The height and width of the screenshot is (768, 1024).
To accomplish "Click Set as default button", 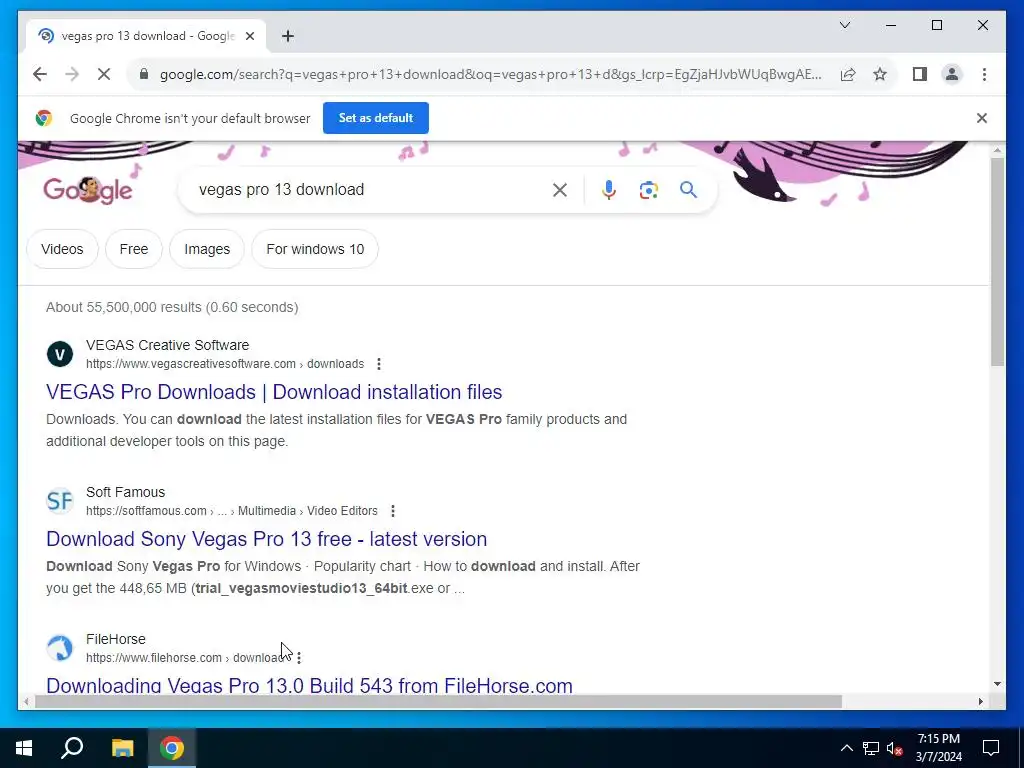I will [x=376, y=118].
